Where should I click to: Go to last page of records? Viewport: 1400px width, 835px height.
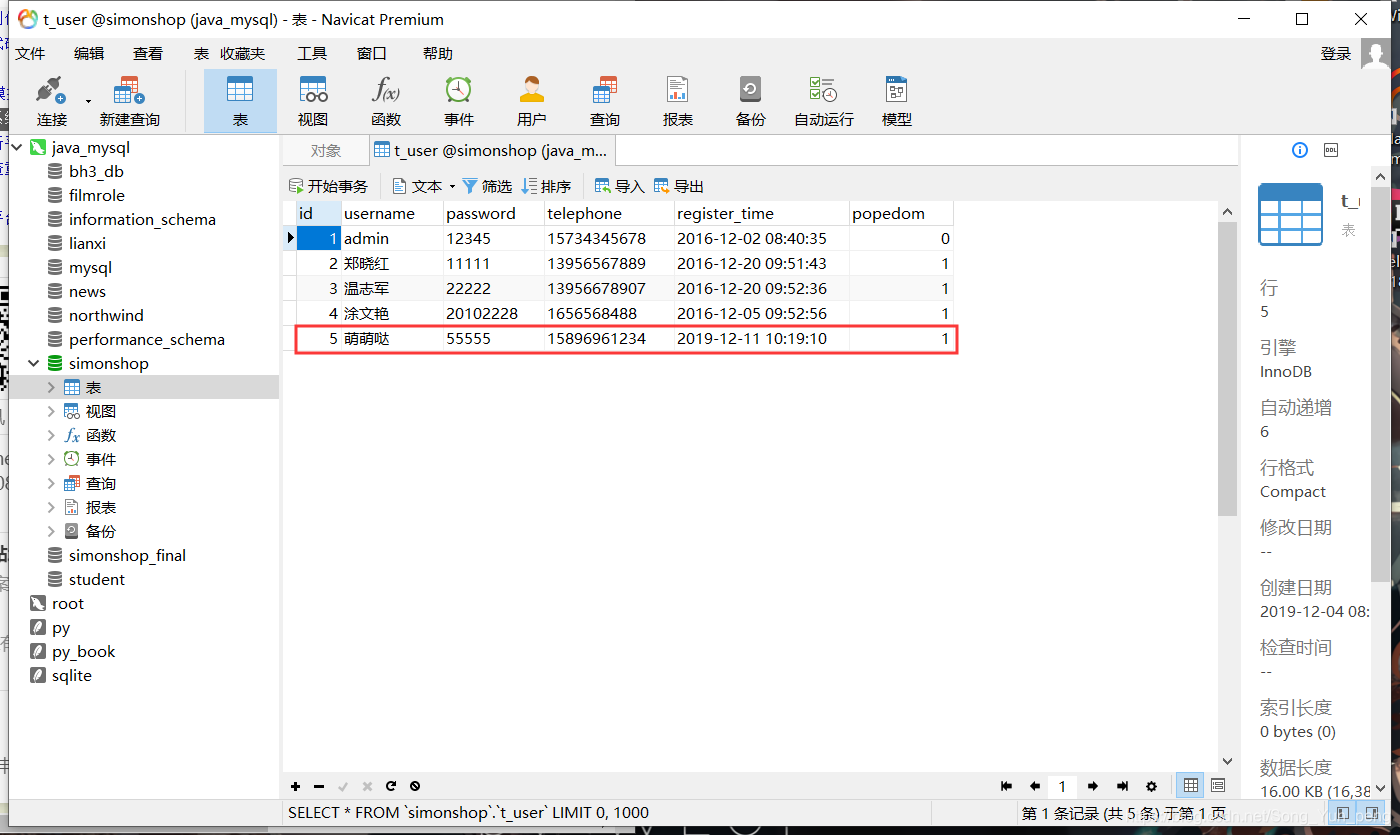coord(1122,786)
